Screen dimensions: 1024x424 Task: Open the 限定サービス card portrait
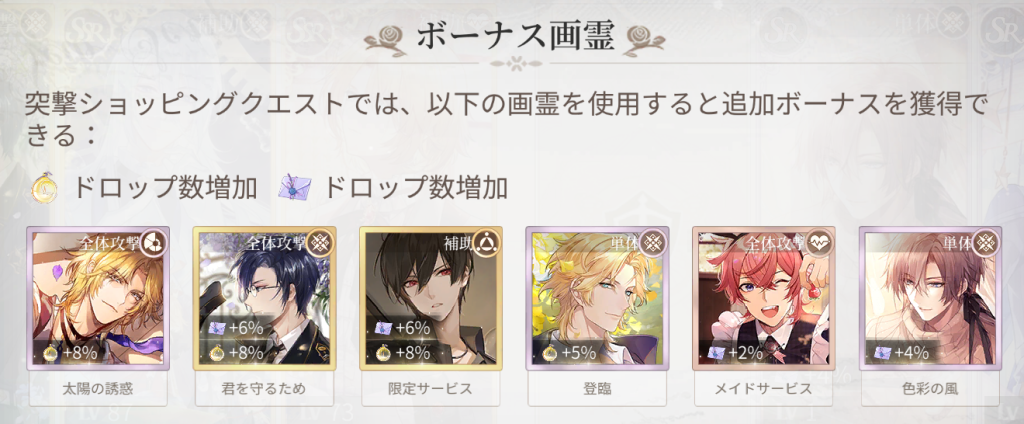(x=431, y=299)
